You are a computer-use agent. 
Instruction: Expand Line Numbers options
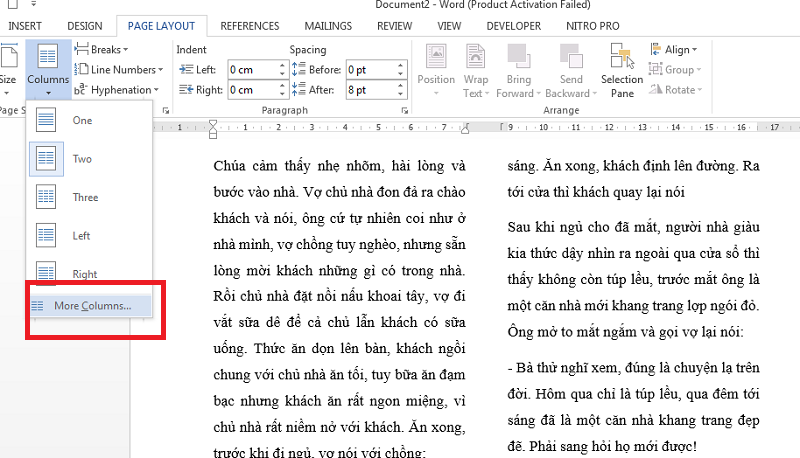click(118, 69)
